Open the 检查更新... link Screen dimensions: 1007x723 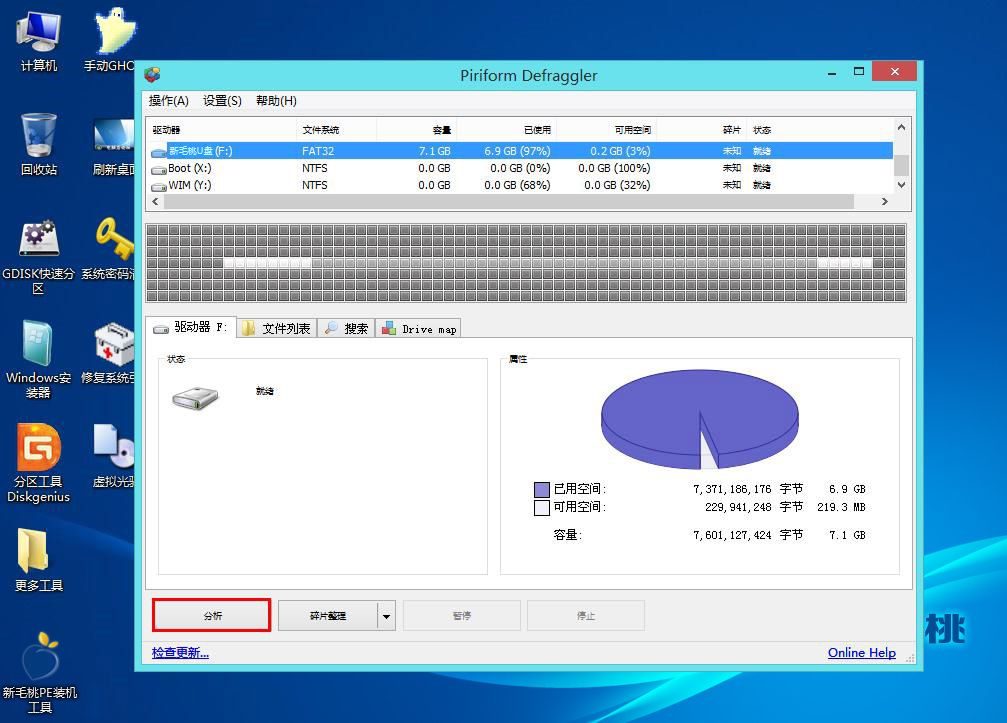[x=180, y=653]
